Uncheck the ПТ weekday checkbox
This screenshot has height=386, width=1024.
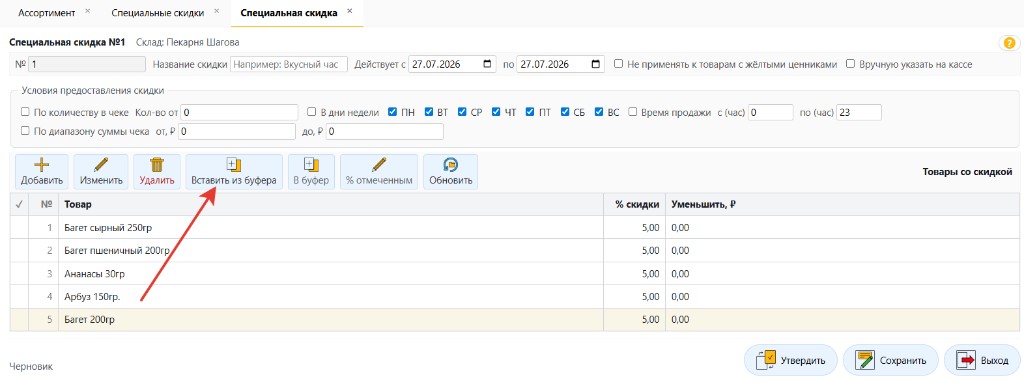(530, 112)
